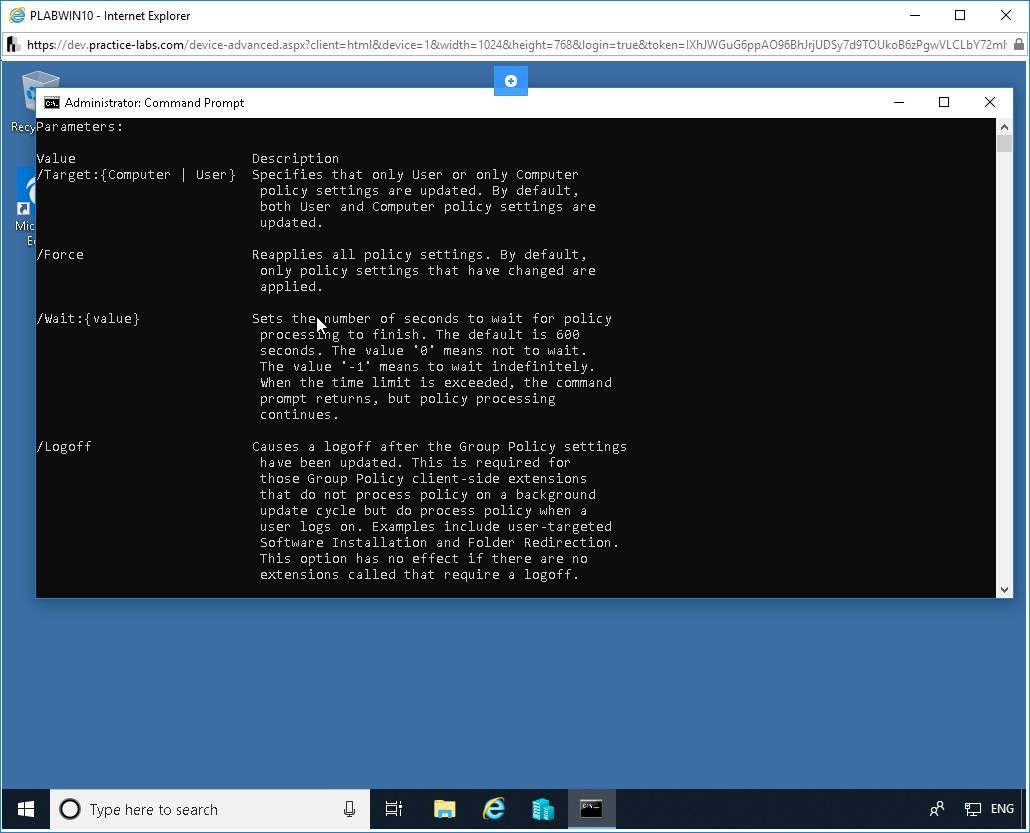Click the Command Prompt scrollbar down arrow
This screenshot has width=1030, height=833.
(1004, 590)
